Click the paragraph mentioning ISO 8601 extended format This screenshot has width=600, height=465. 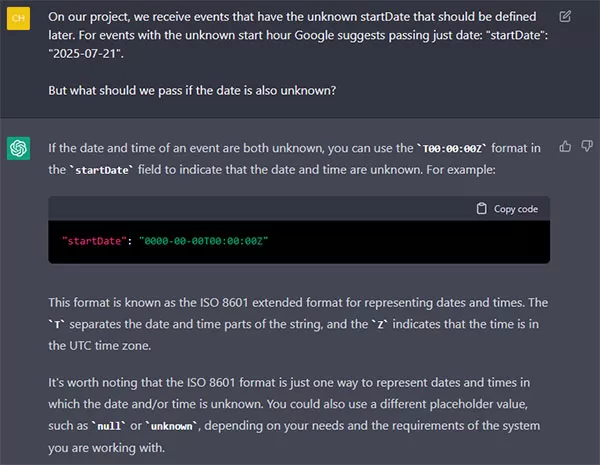tap(298, 324)
